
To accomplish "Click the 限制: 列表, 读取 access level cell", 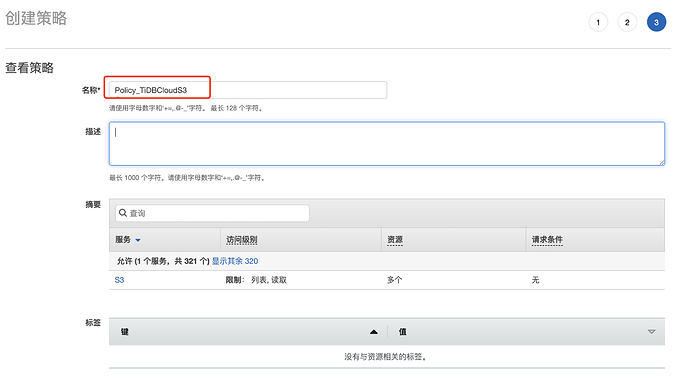I will 256,280.
